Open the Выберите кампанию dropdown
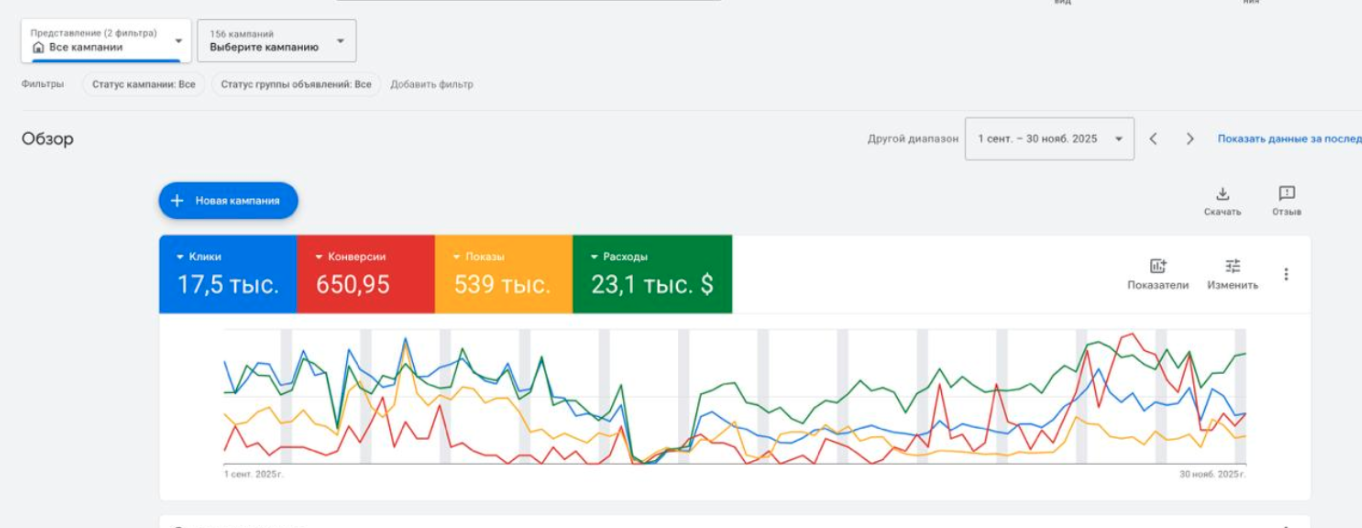1362x528 pixels. 276,41
